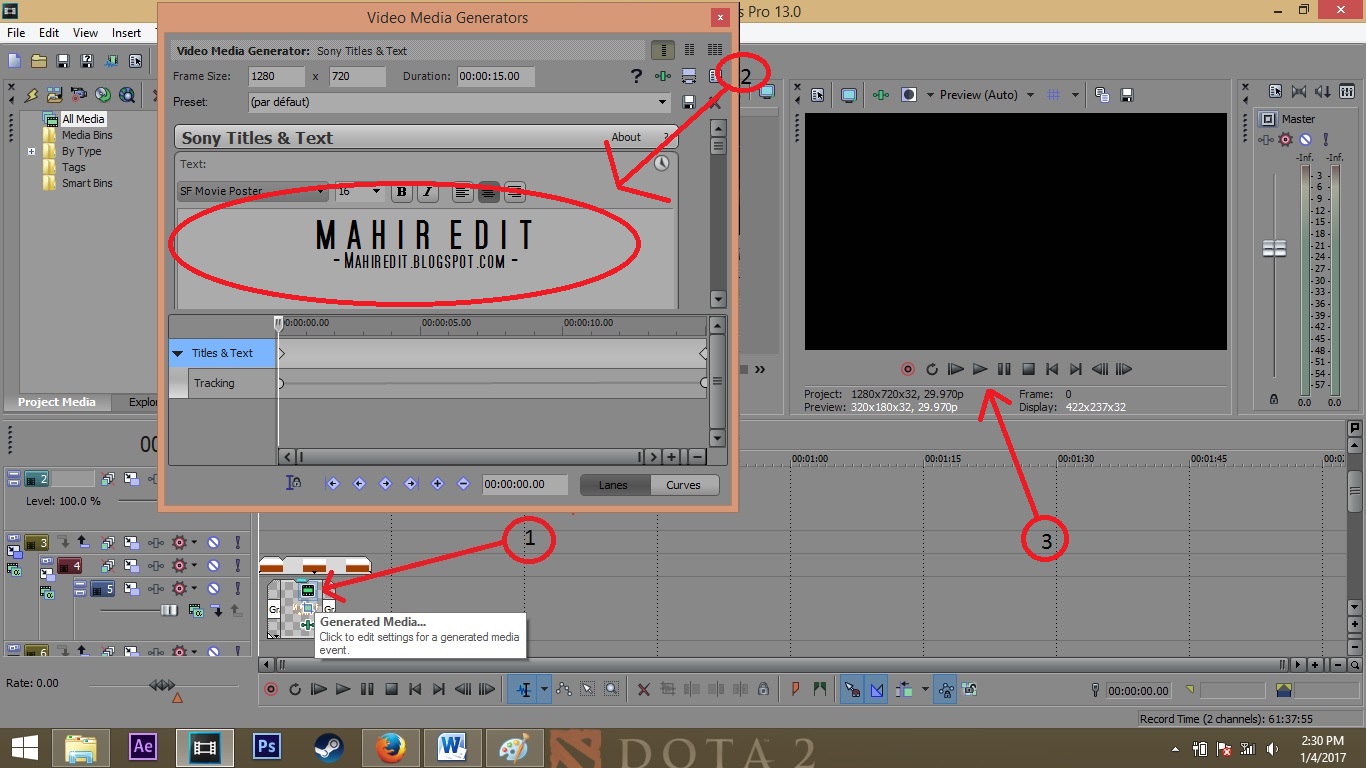Open split screen view in preview toolbar
The height and width of the screenshot is (768, 1366).
tap(909, 95)
